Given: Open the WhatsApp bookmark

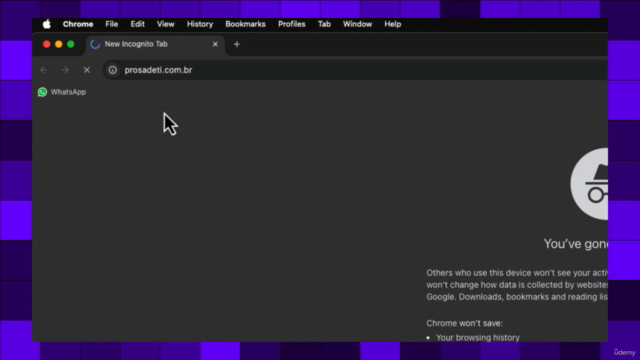Looking at the screenshot, I should pyautogui.click(x=62, y=92).
